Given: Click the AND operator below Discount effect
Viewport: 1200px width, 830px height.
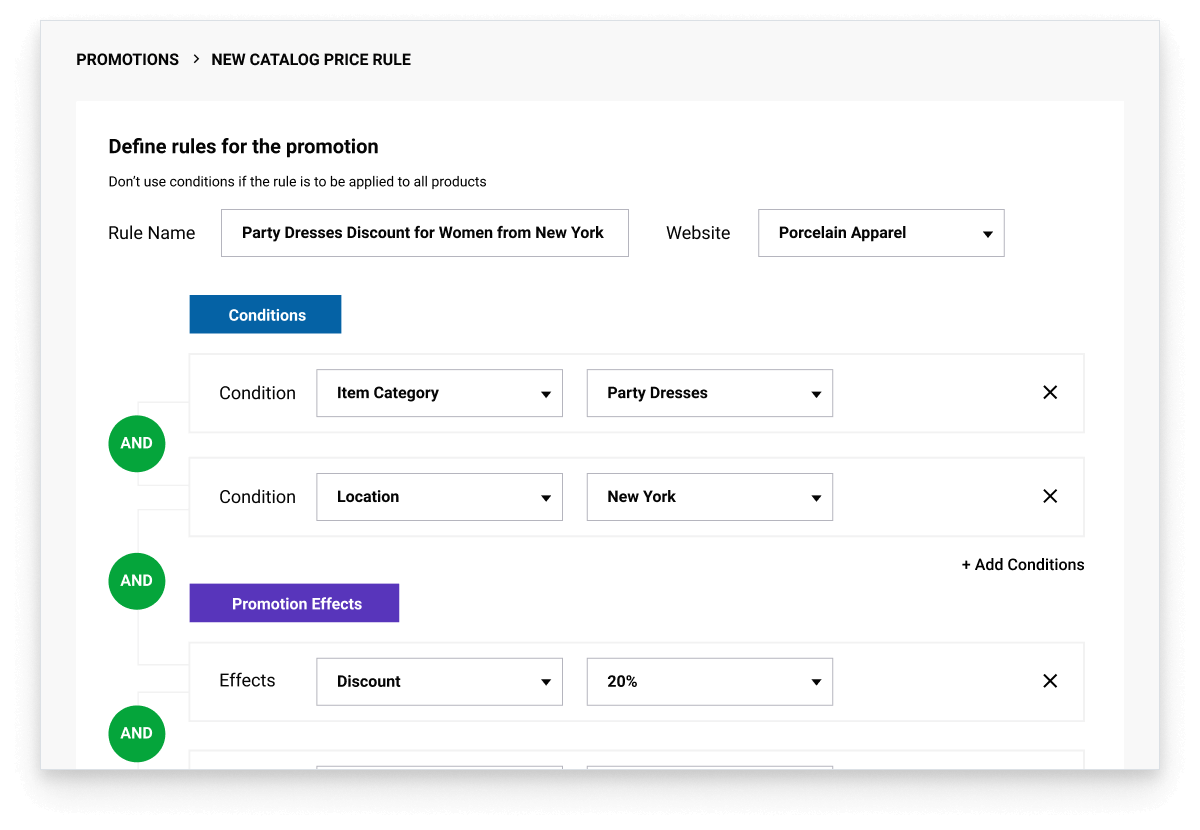Looking at the screenshot, I should tap(137, 733).
